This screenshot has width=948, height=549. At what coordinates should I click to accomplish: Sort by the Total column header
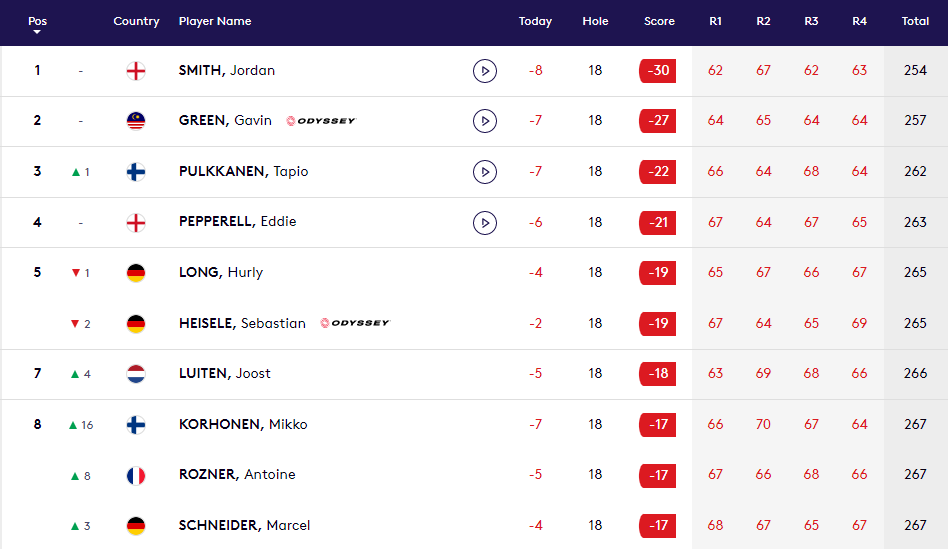click(x=915, y=21)
